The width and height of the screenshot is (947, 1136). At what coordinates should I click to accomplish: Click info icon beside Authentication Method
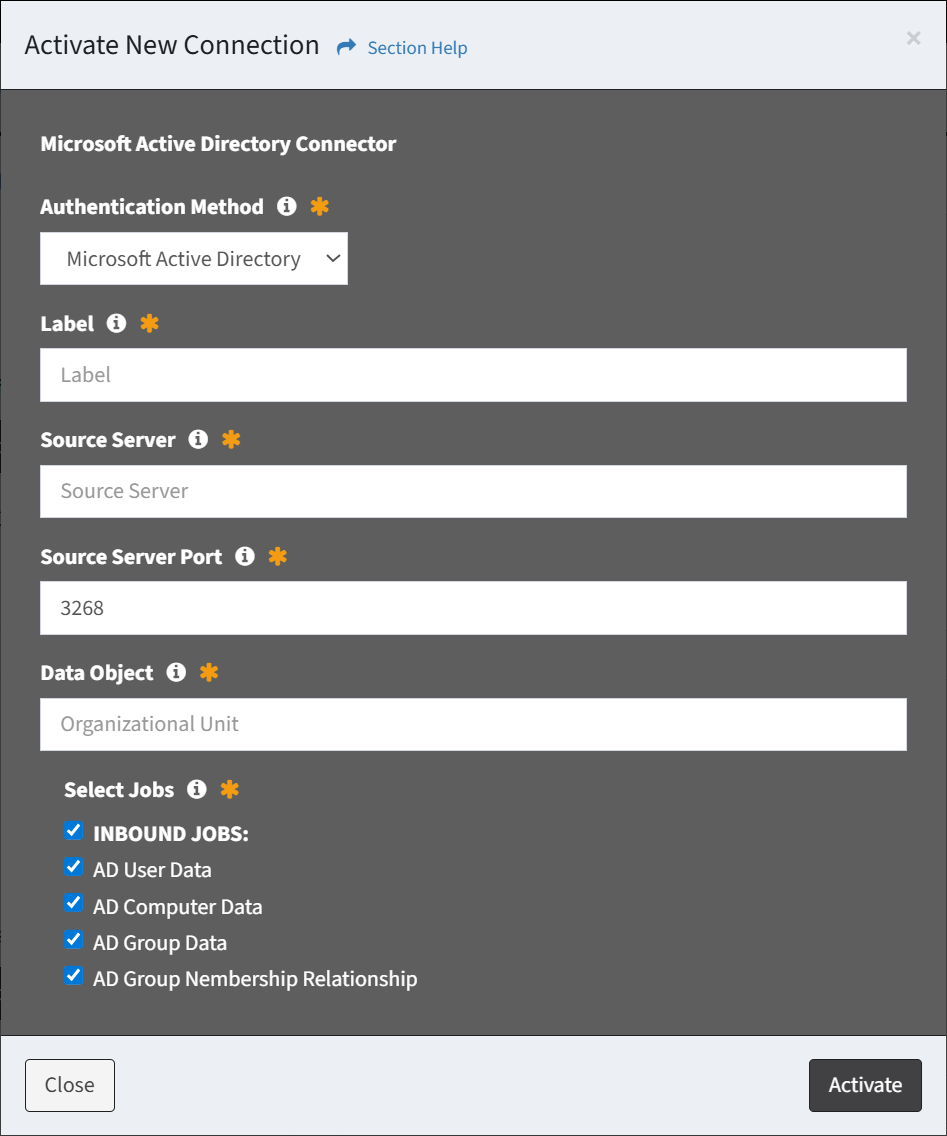(287, 207)
